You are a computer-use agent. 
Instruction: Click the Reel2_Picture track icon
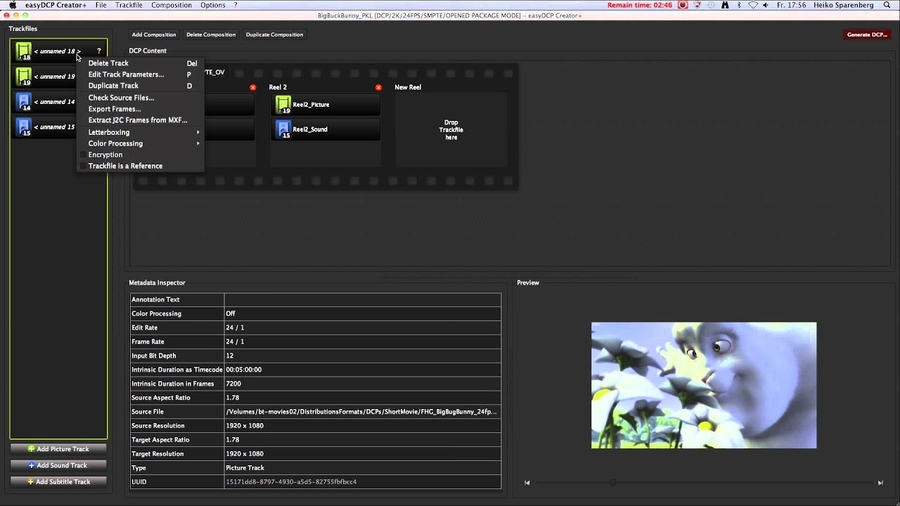[283, 104]
